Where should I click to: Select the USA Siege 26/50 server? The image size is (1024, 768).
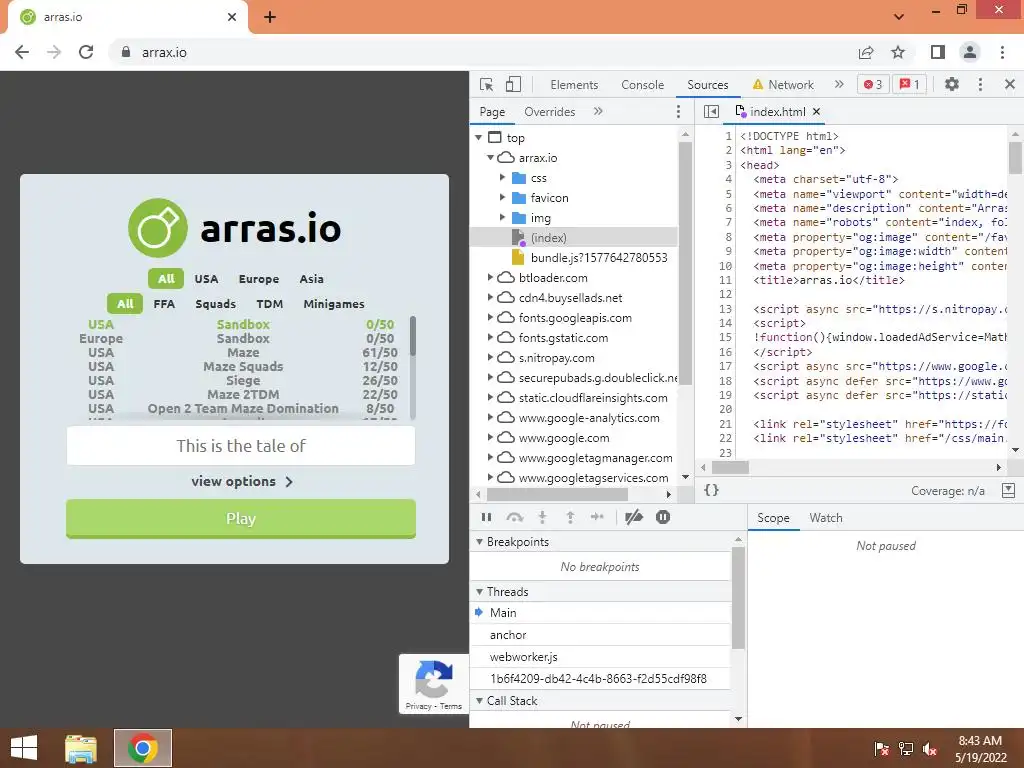(242, 380)
